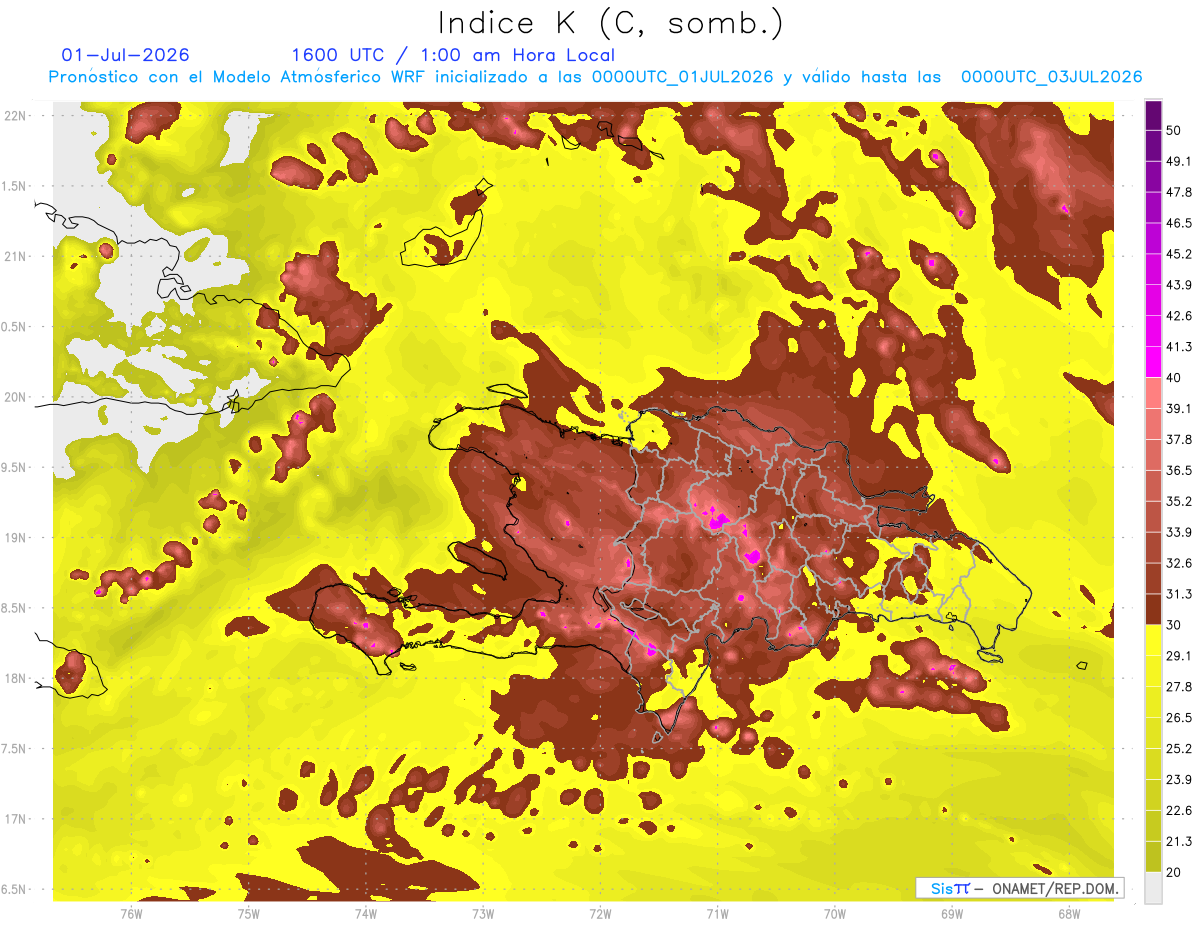The image size is (1200, 927).
Task: Click the '22N' latitude label
Action: point(14,115)
